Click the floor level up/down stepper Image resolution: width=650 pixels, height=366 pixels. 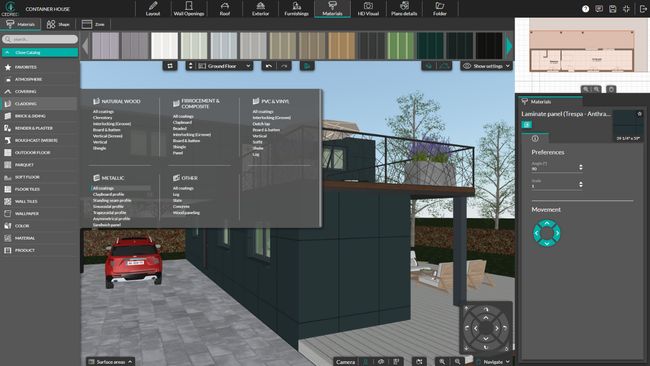click(191, 66)
